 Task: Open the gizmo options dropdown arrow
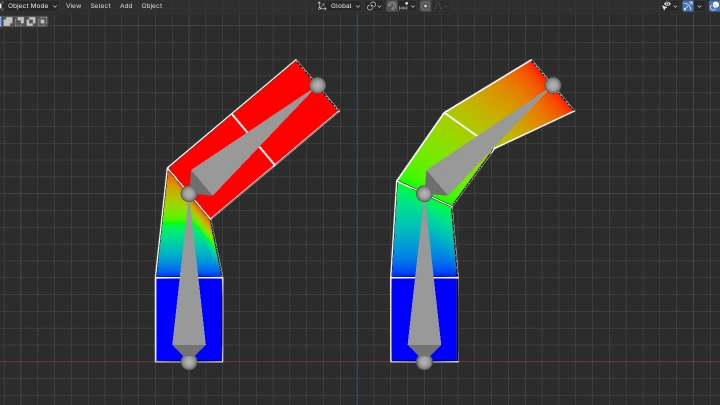point(699,6)
